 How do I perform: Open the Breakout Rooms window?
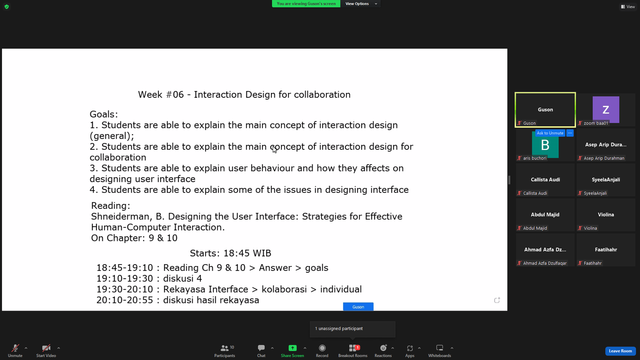353,351
